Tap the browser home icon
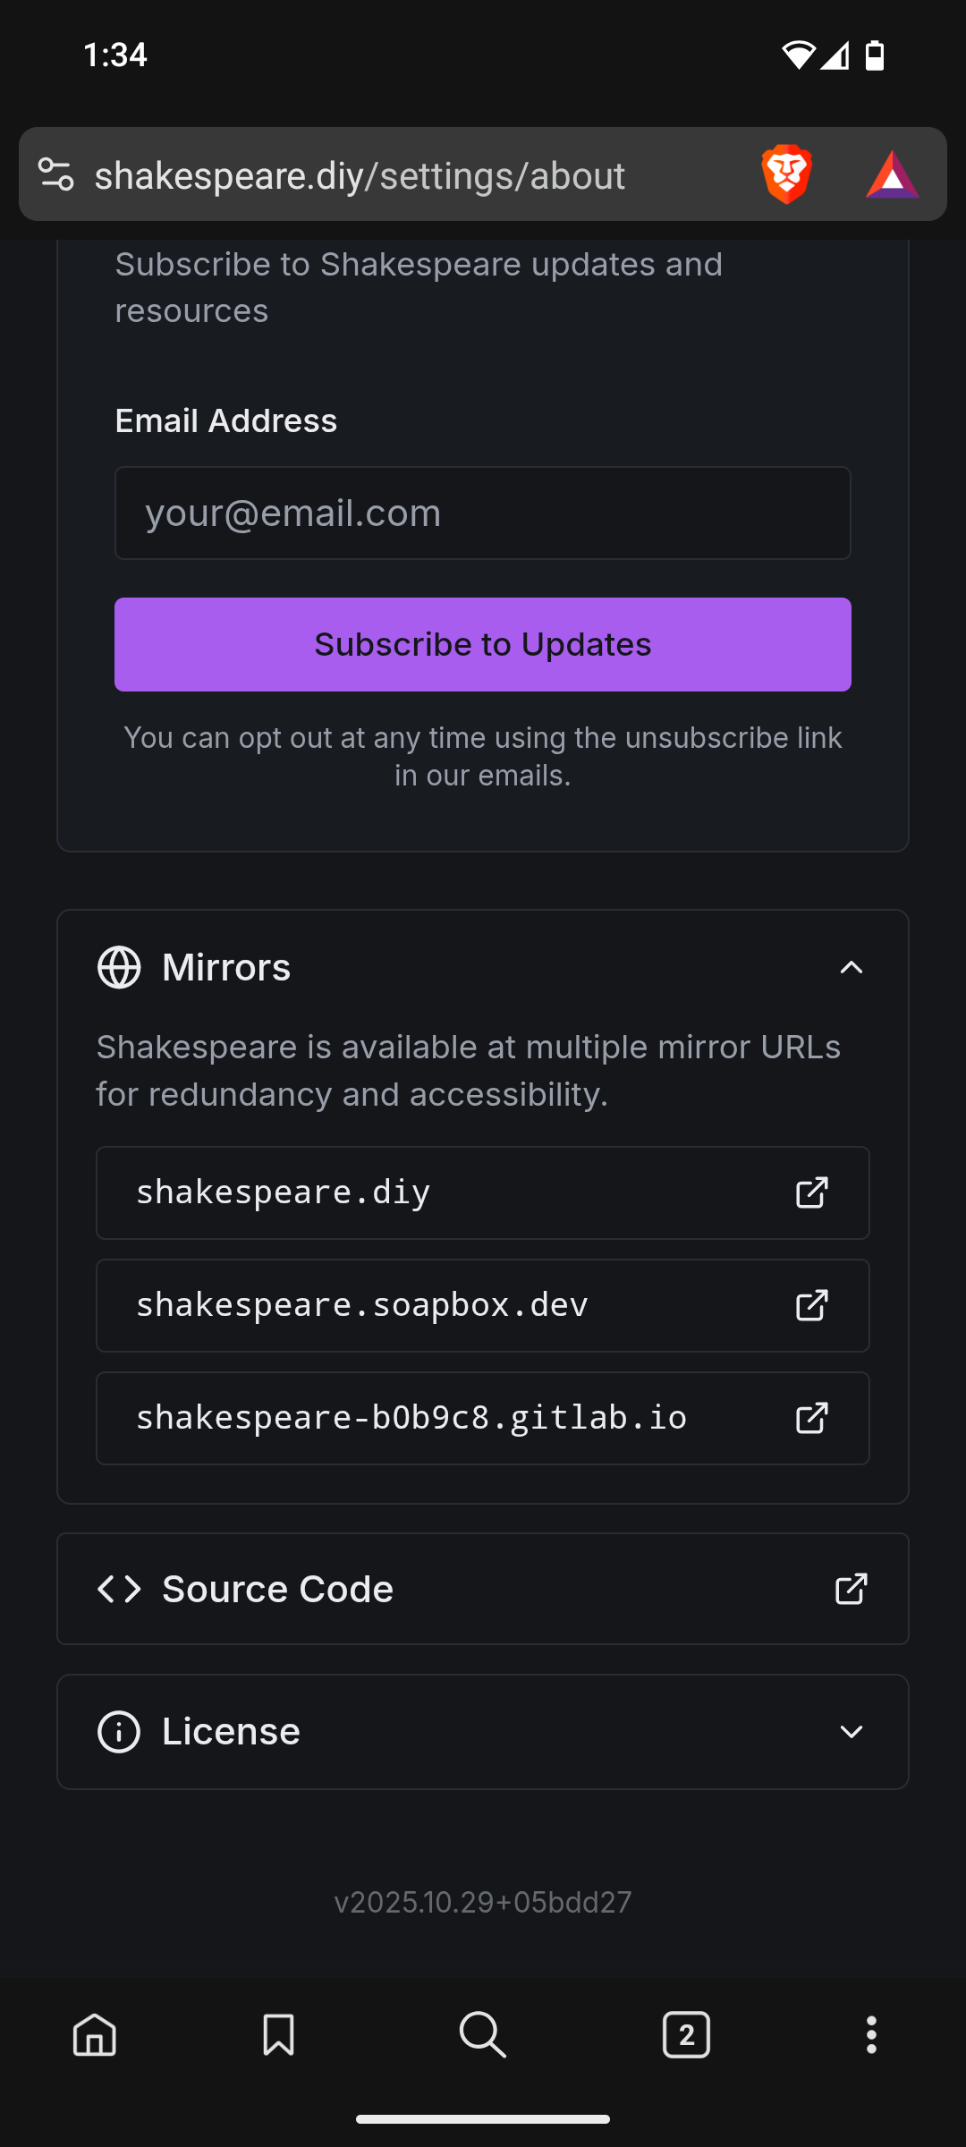 point(95,2035)
